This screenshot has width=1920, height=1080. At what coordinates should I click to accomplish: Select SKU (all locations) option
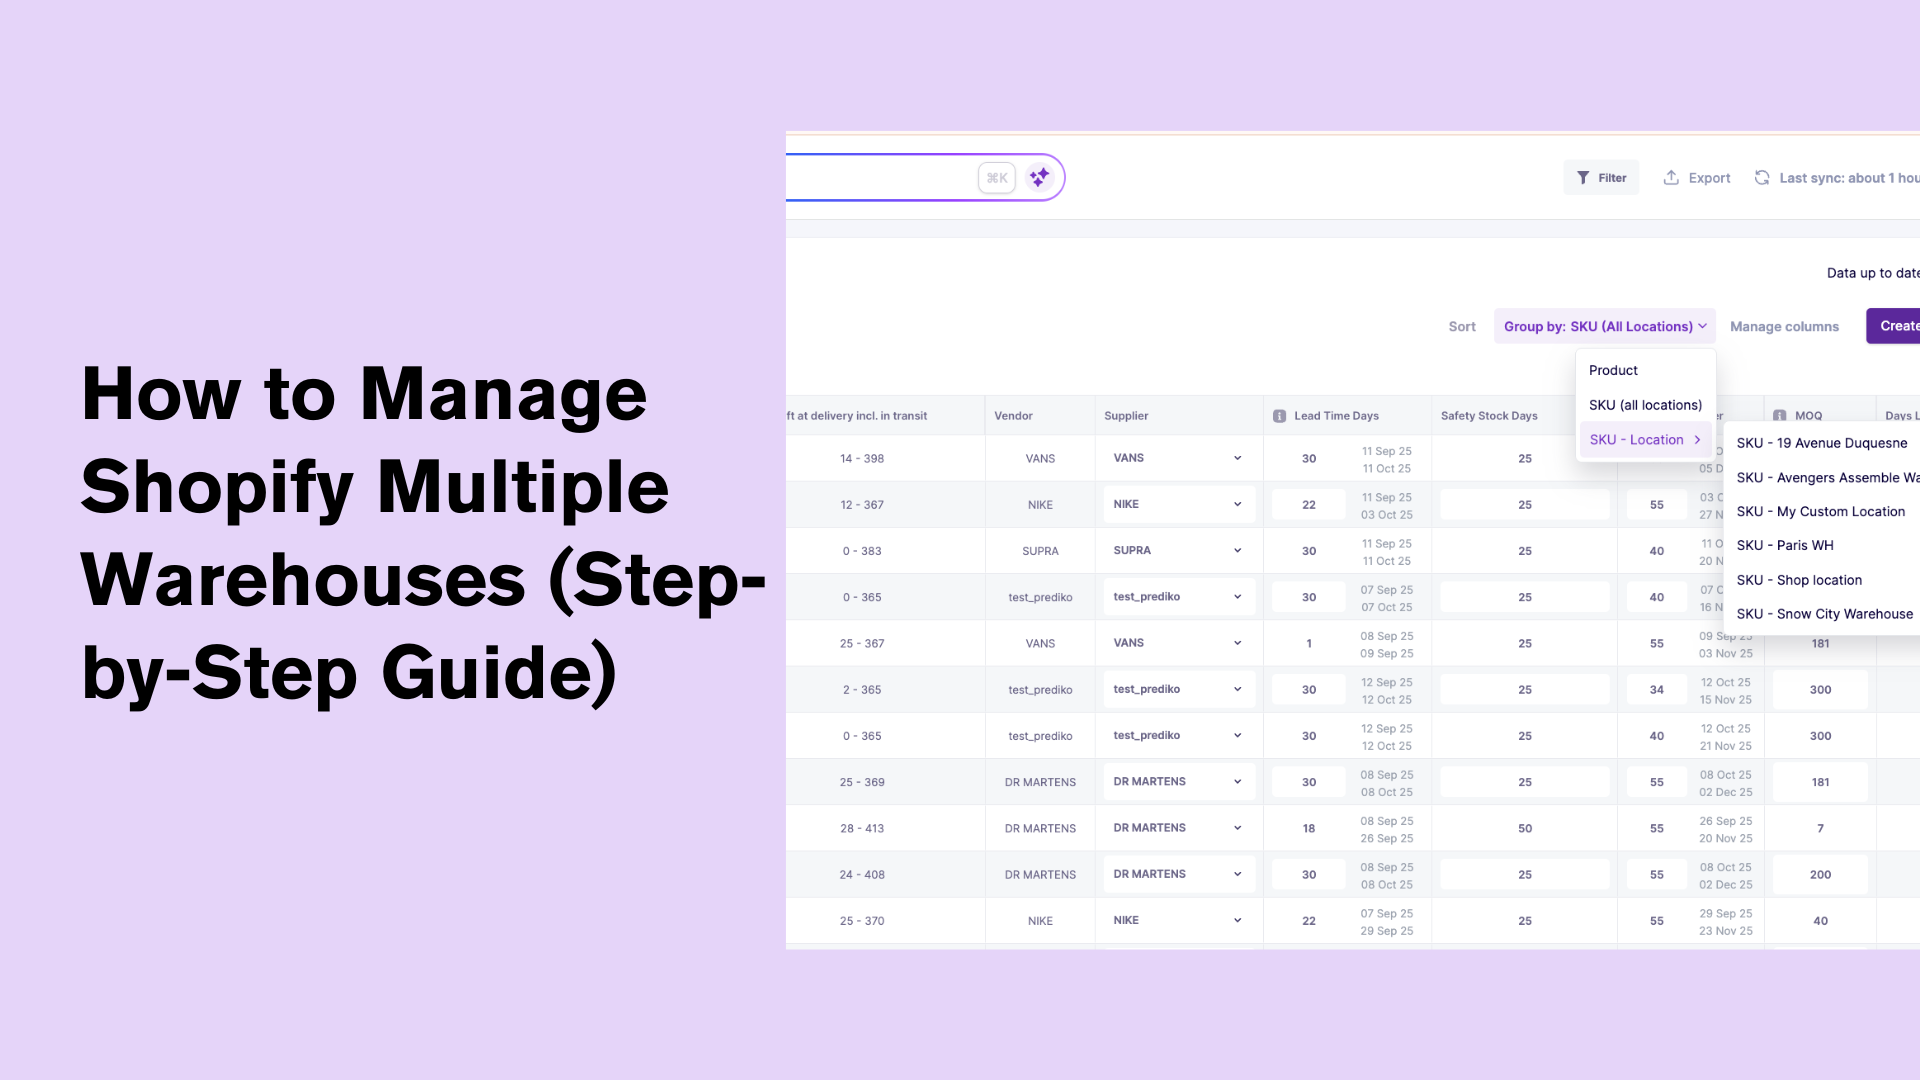[x=1645, y=405]
